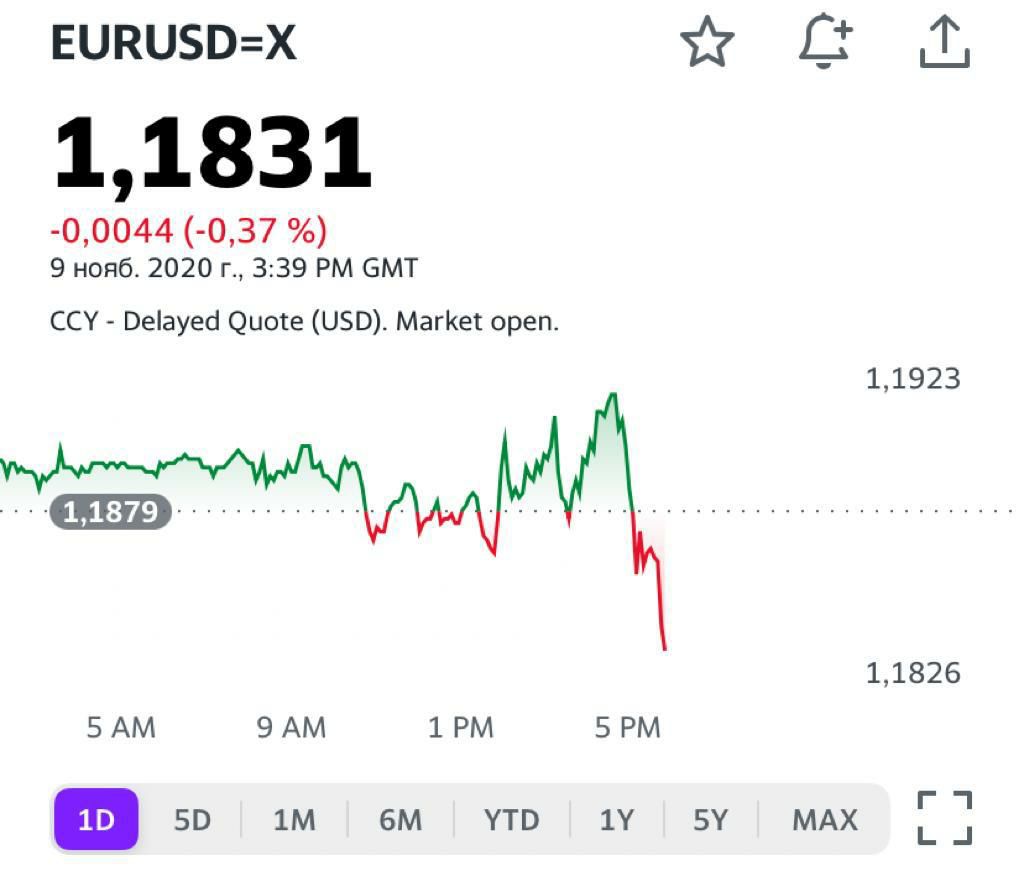Tap the share upload icon
The width and height of the screenshot is (1024, 881).
coord(944,44)
